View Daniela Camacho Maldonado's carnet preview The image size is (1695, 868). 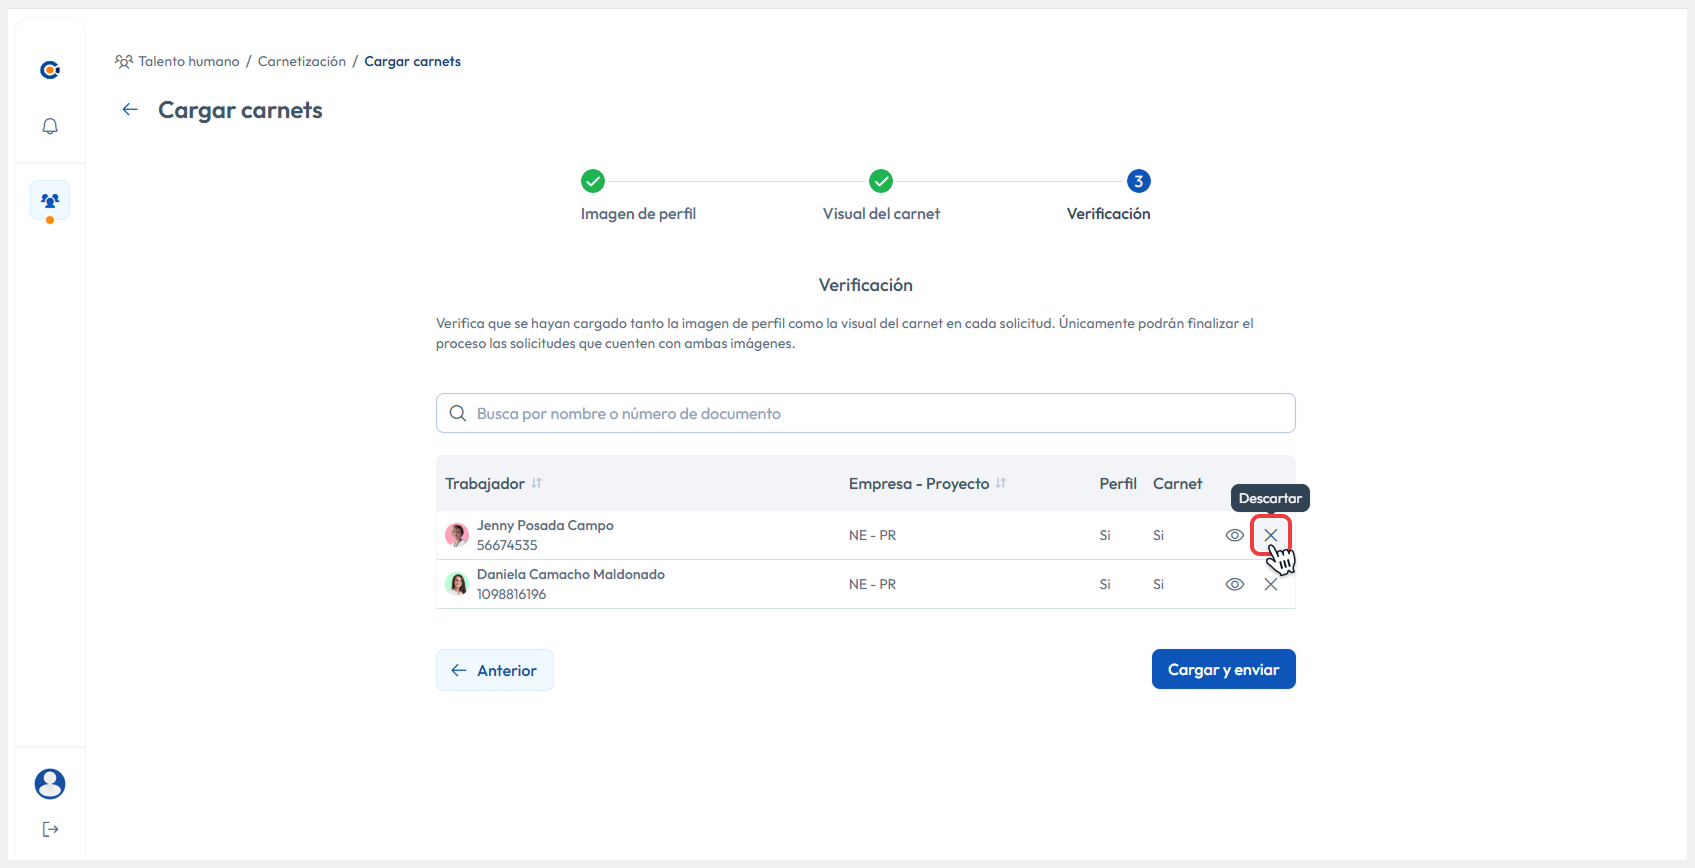(x=1235, y=585)
